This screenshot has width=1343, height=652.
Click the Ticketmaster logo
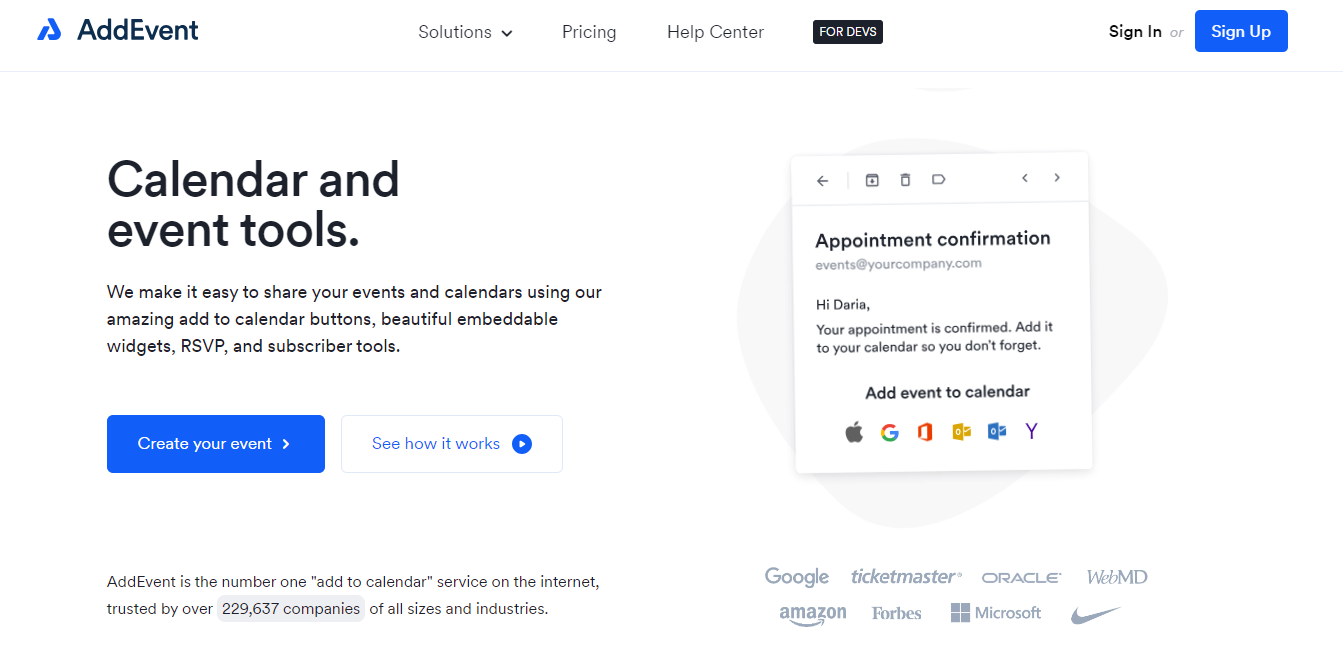[x=906, y=576]
